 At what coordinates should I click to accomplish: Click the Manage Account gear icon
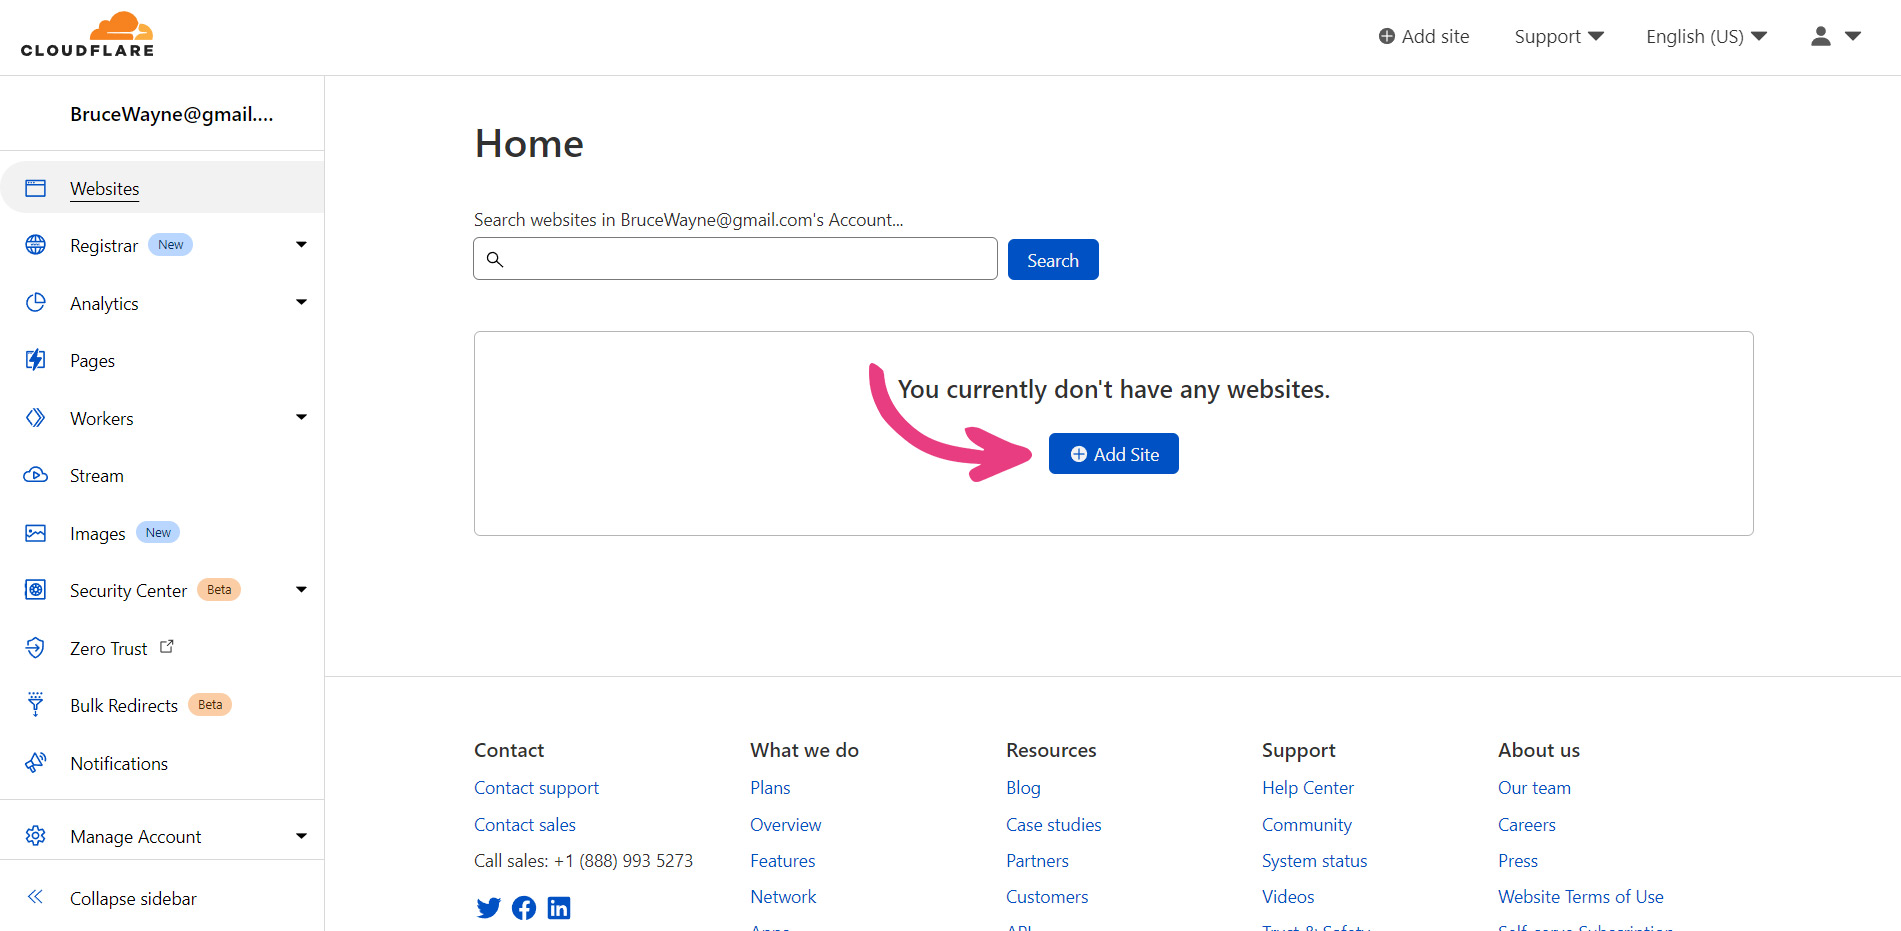36,836
